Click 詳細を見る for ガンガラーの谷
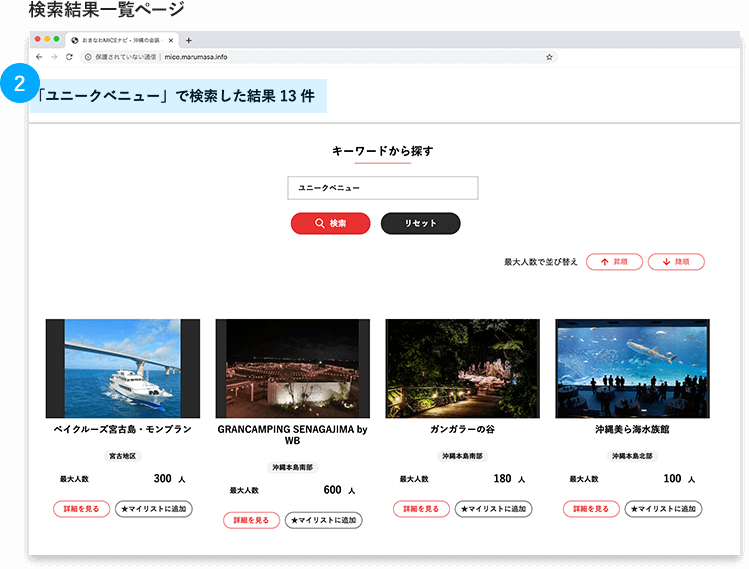The height and width of the screenshot is (569, 749). [421, 509]
